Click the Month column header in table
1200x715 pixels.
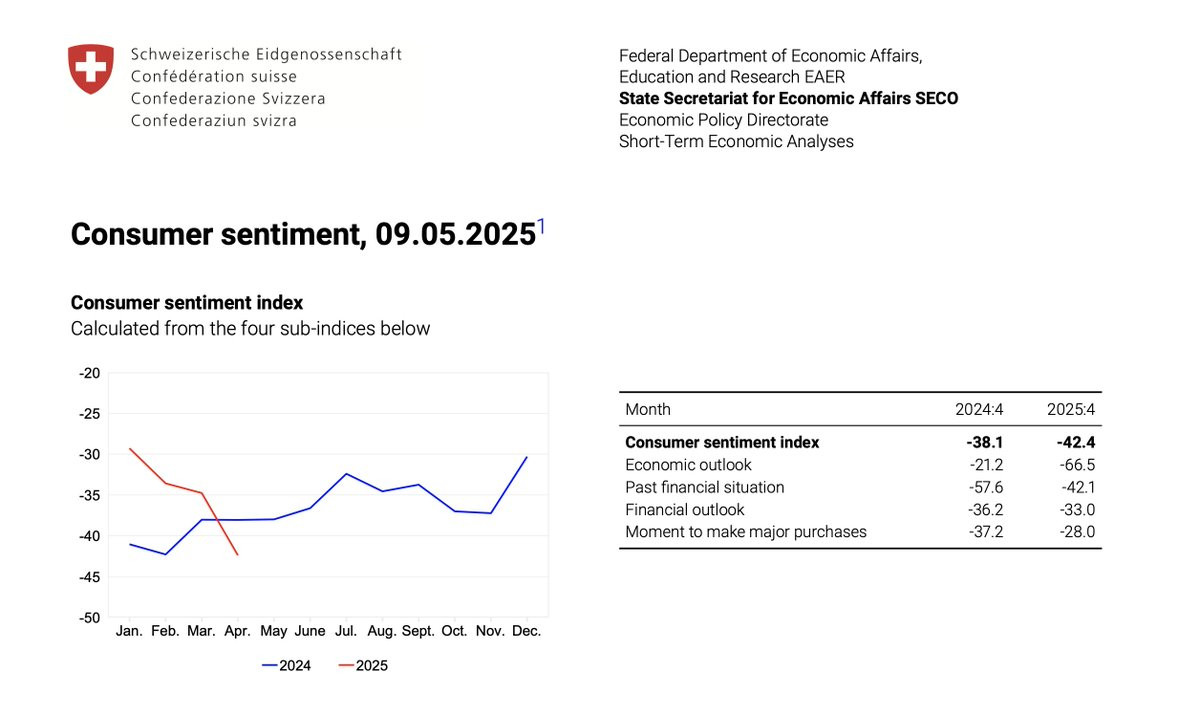tap(648, 409)
